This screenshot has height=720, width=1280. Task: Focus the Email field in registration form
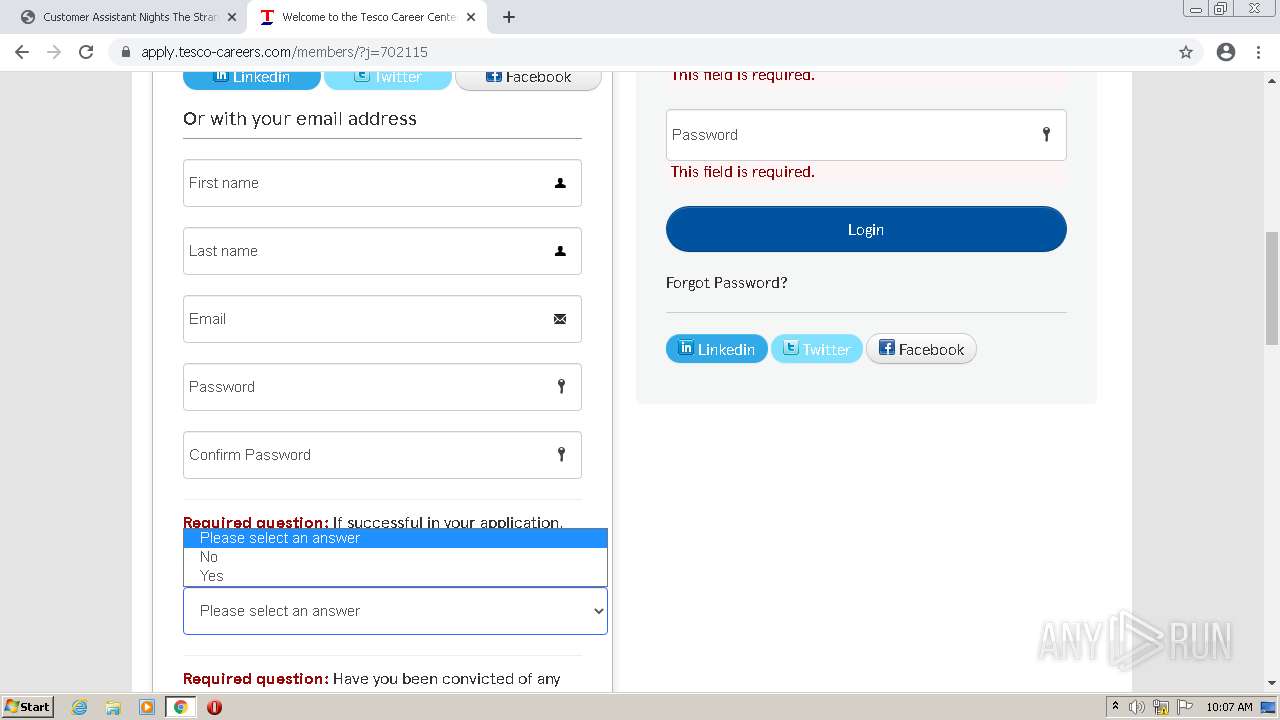coord(382,319)
